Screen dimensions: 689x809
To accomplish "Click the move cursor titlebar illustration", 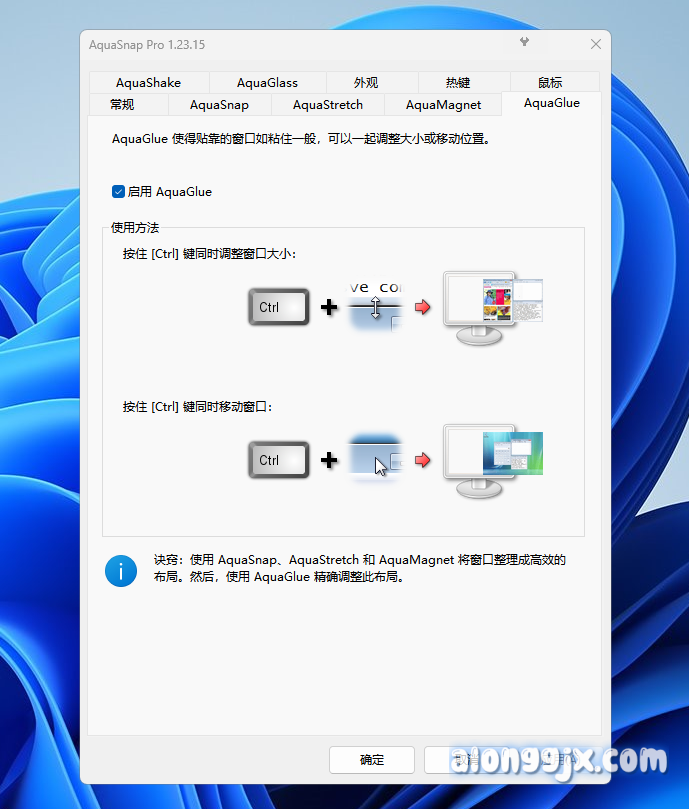I will (376, 460).
